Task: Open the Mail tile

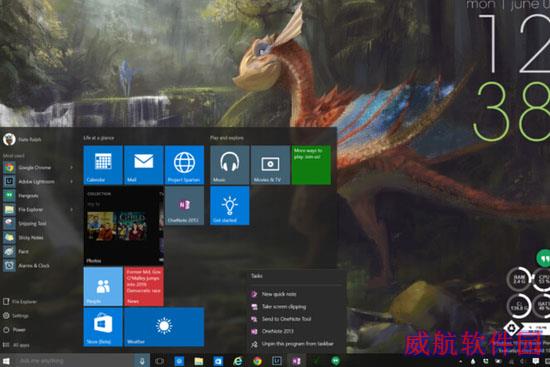Action: coord(144,165)
